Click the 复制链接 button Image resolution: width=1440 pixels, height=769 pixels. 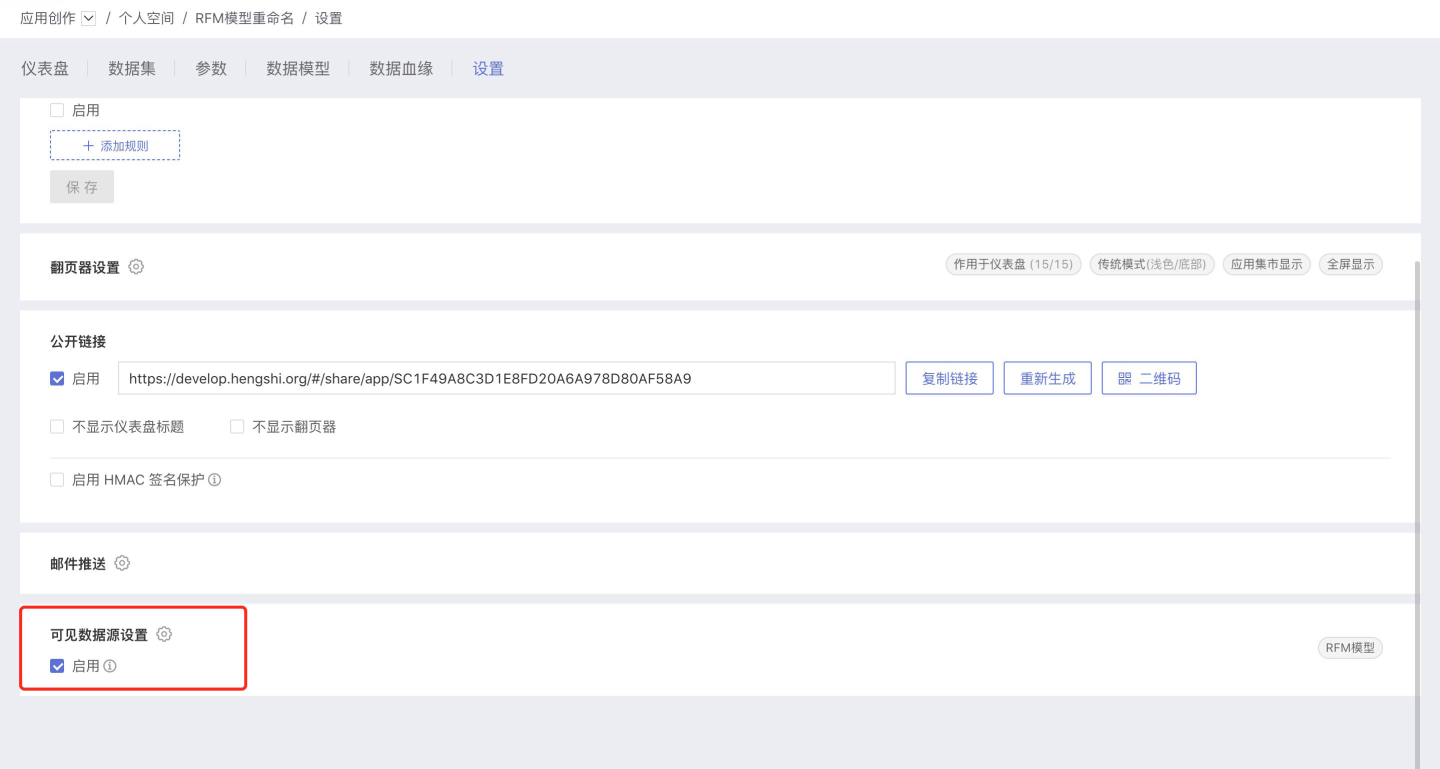tap(949, 379)
